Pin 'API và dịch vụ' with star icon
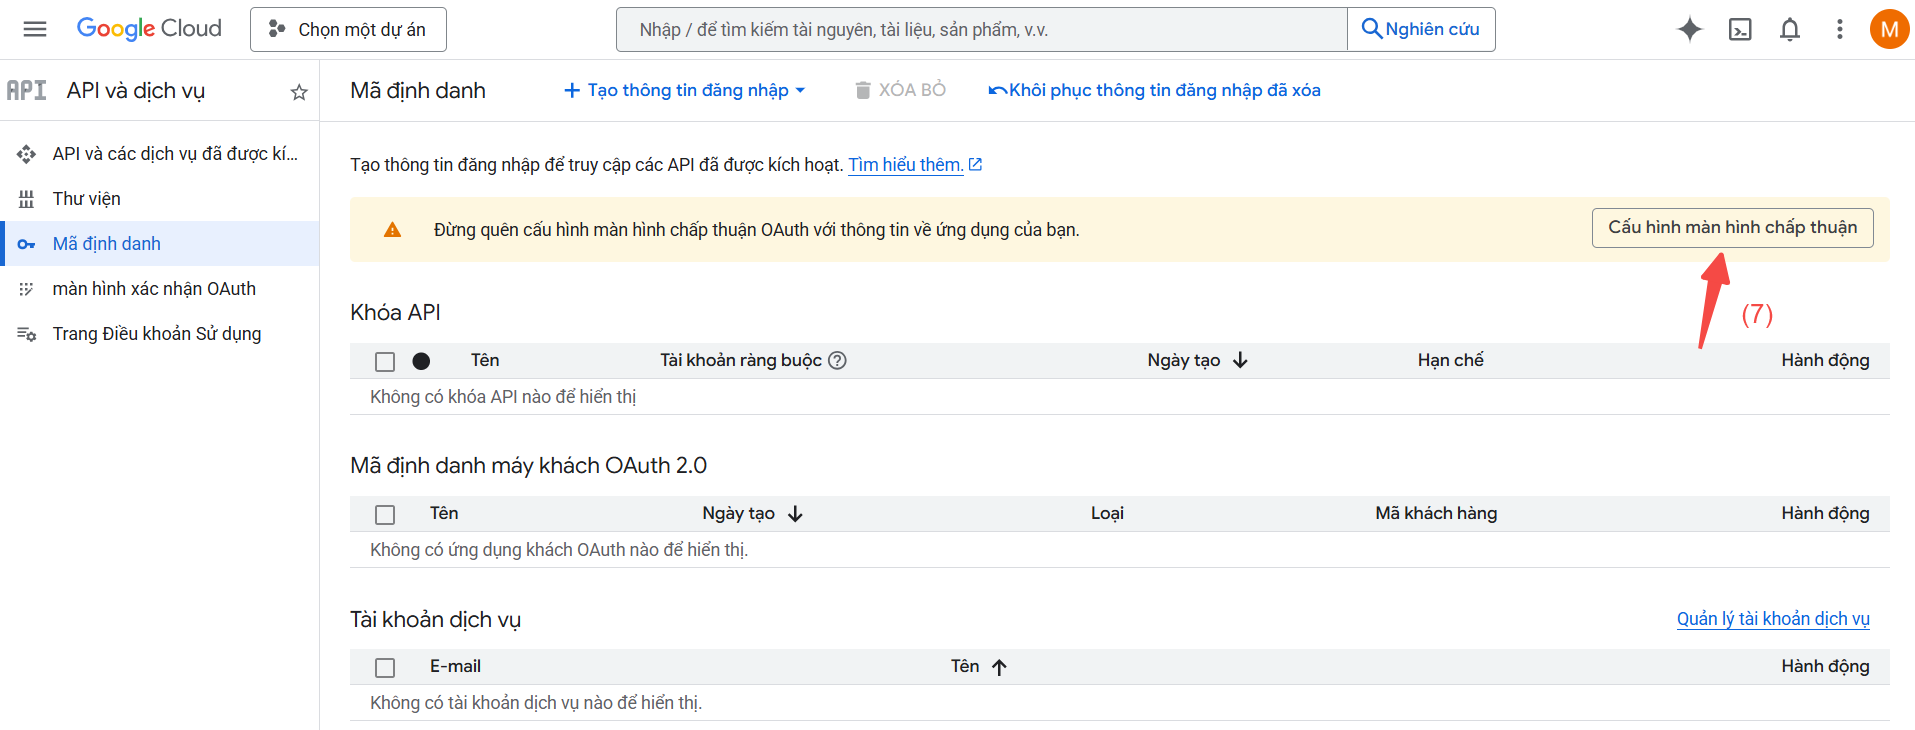 coord(299,92)
